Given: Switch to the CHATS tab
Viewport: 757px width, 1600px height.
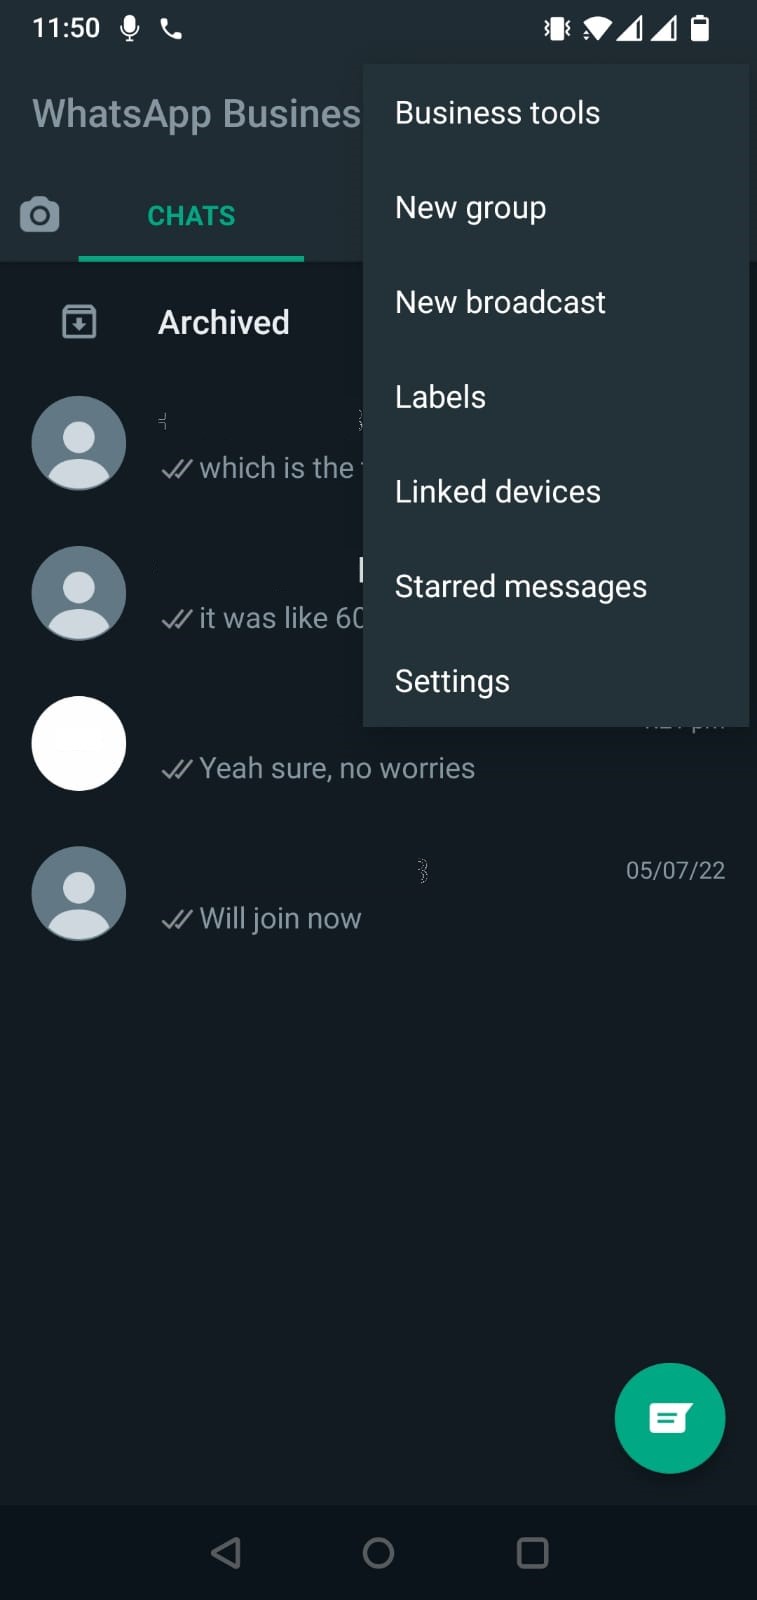Looking at the screenshot, I should (x=191, y=216).
